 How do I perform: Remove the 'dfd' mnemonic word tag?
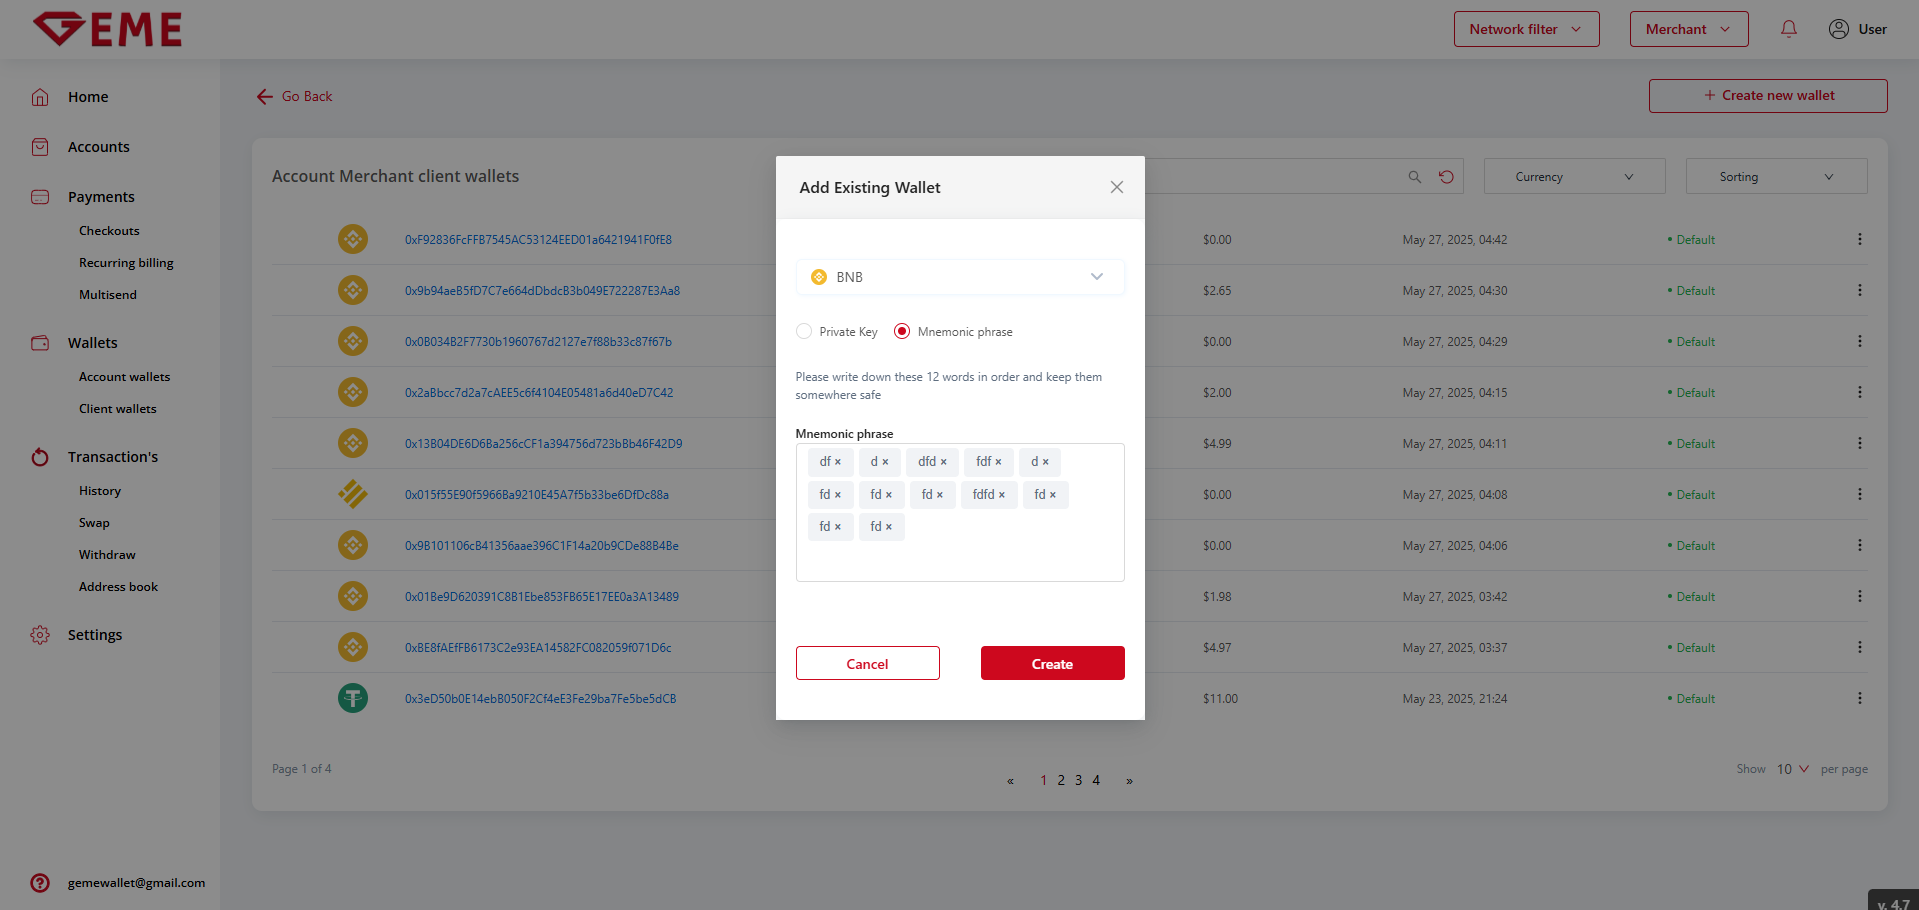point(943,462)
